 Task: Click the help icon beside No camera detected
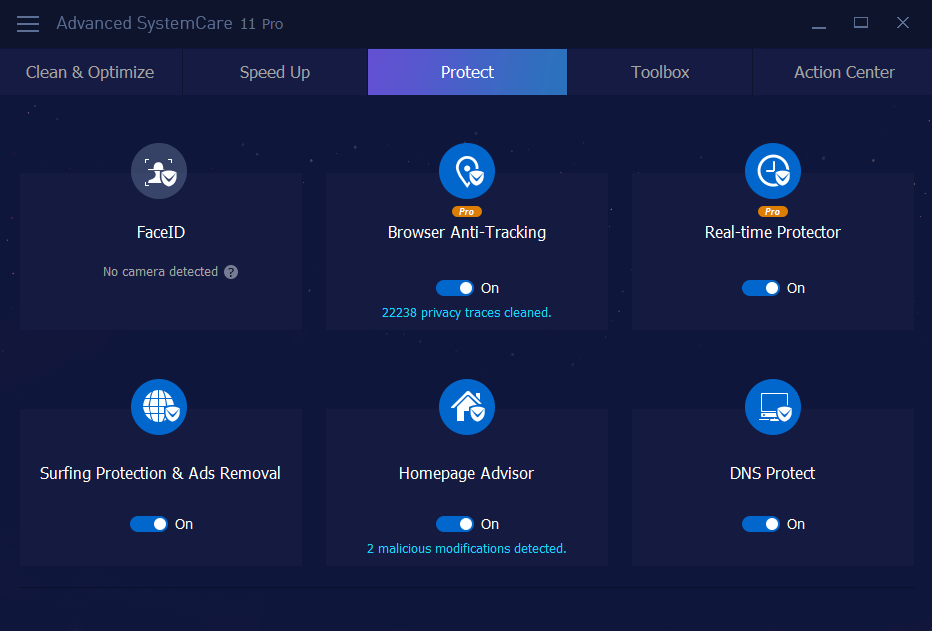click(x=231, y=272)
